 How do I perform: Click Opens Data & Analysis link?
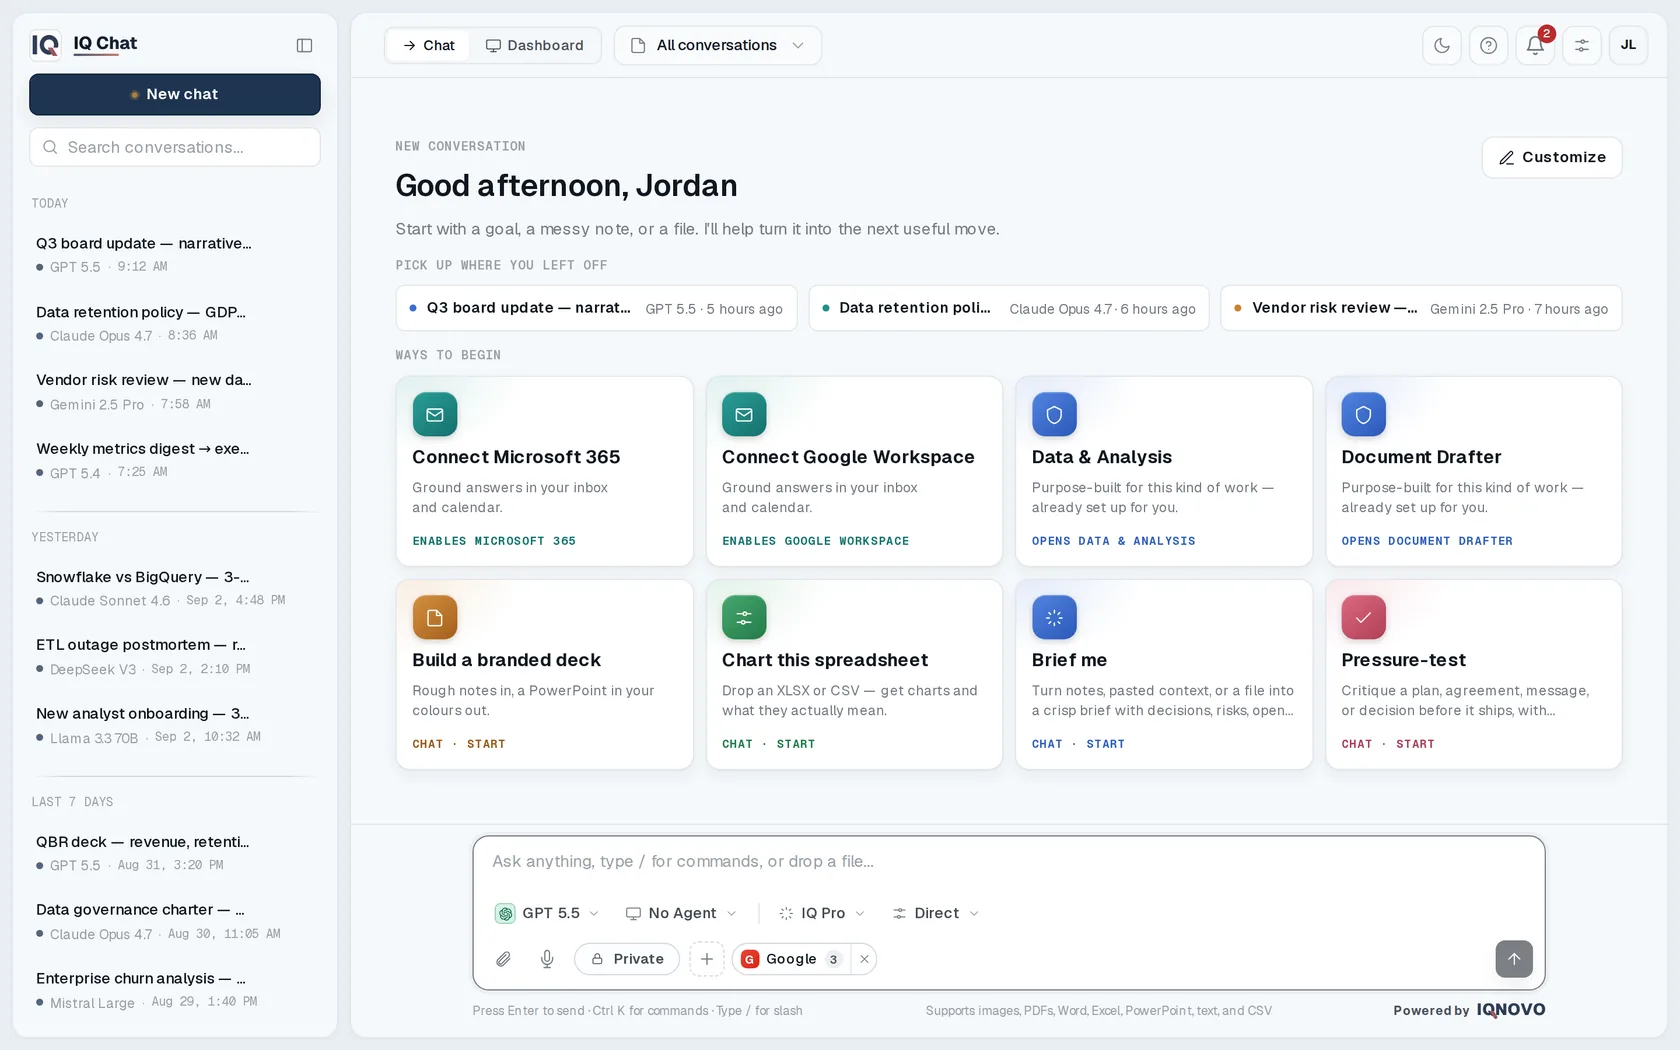[1113, 541]
